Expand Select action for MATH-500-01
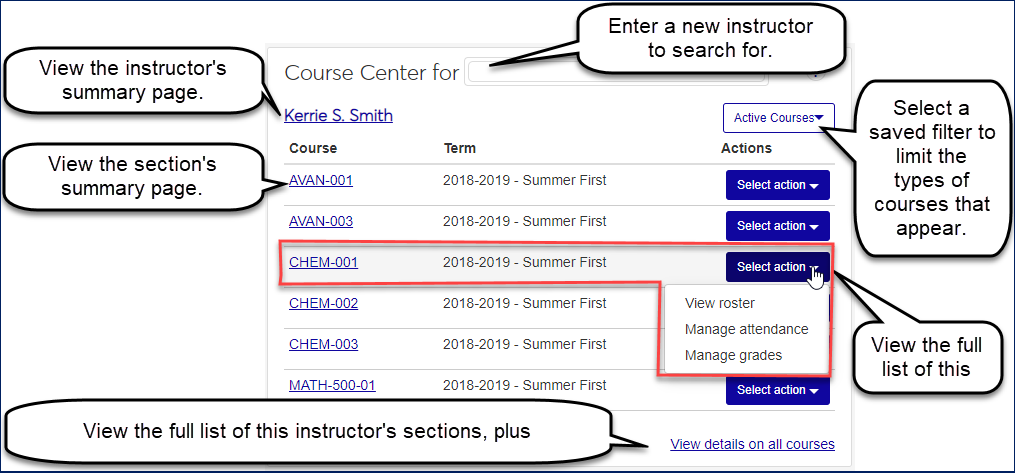Viewport: 1015px width, 473px height. tap(777, 390)
